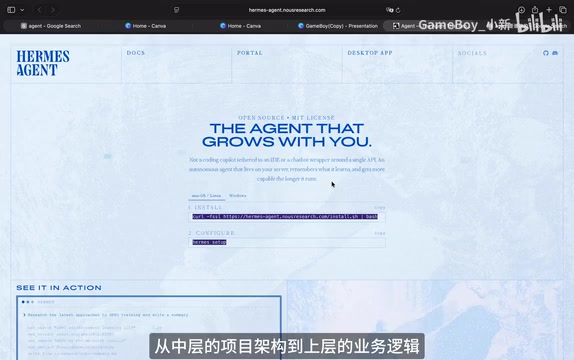Switch to the GameBoy(Copy) - Presentation tab
Image resolution: width=574 pixels, height=360 pixels.
(338, 26)
